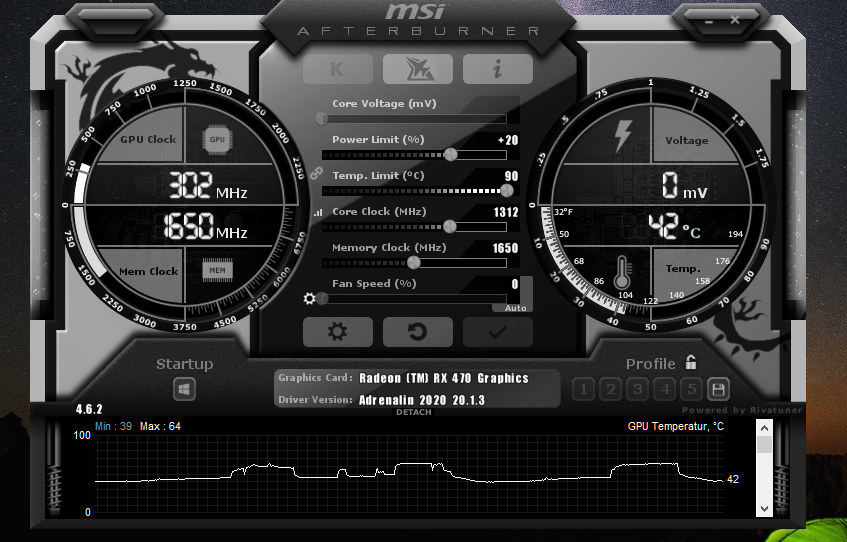Open the core clock curve editor bars icon
Viewport: 847px width, 542px height.
coord(318,213)
